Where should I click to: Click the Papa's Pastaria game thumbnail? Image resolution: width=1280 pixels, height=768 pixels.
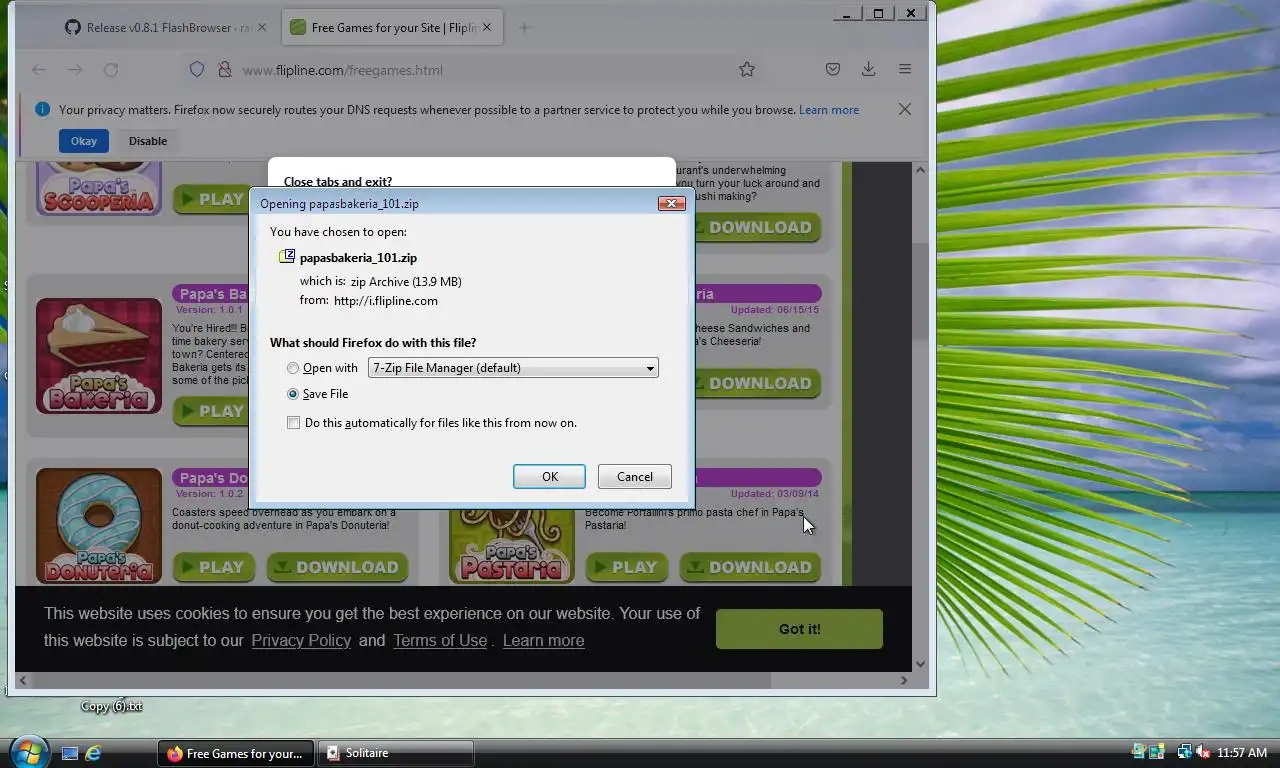pyautogui.click(x=512, y=546)
